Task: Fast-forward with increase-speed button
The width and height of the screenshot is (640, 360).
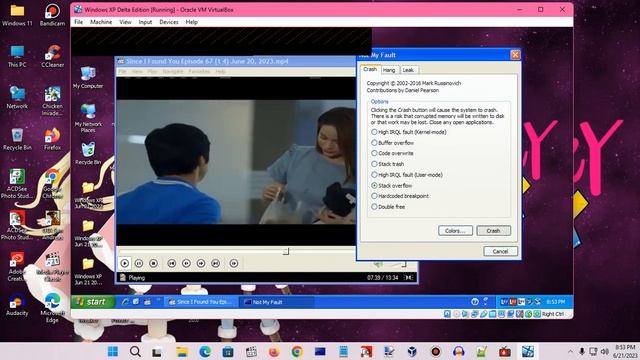Action: click(201, 264)
